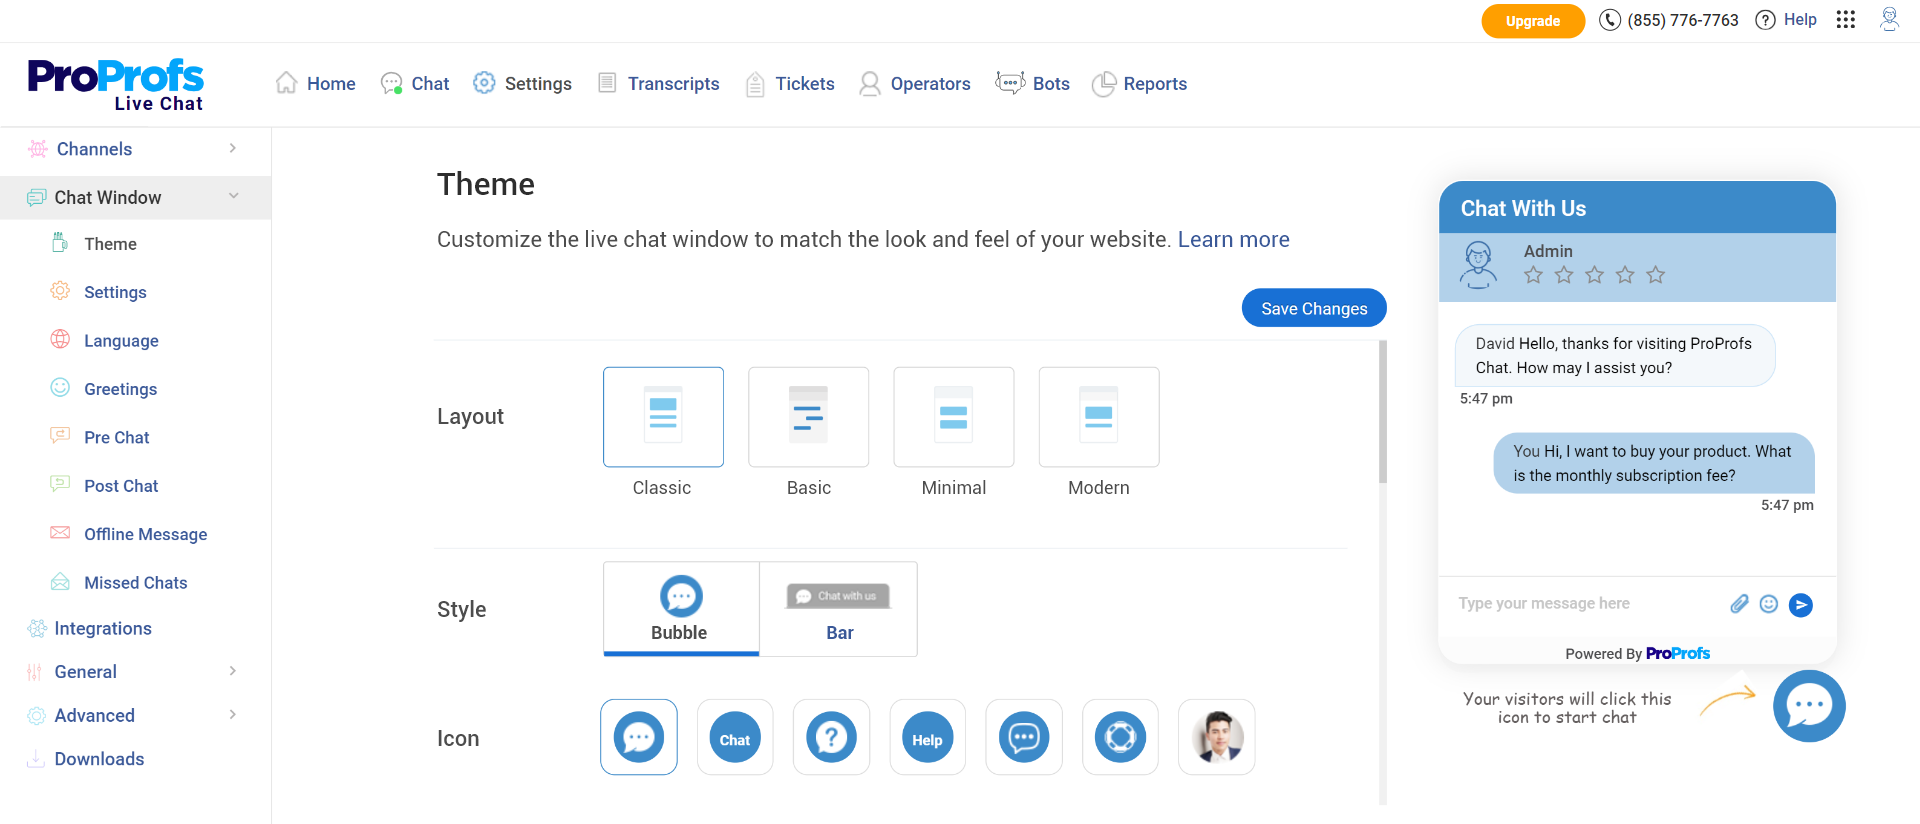Click the attachment paperclip icon in chat preview

point(1739,604)
